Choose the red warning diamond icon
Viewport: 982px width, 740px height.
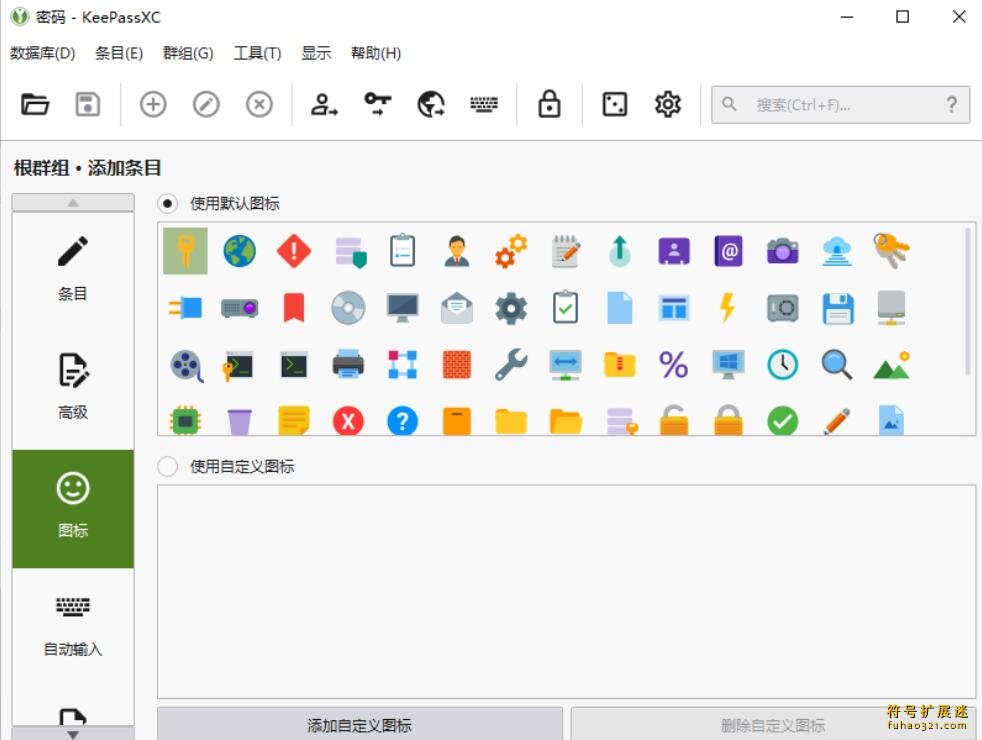tap(294, 251)
